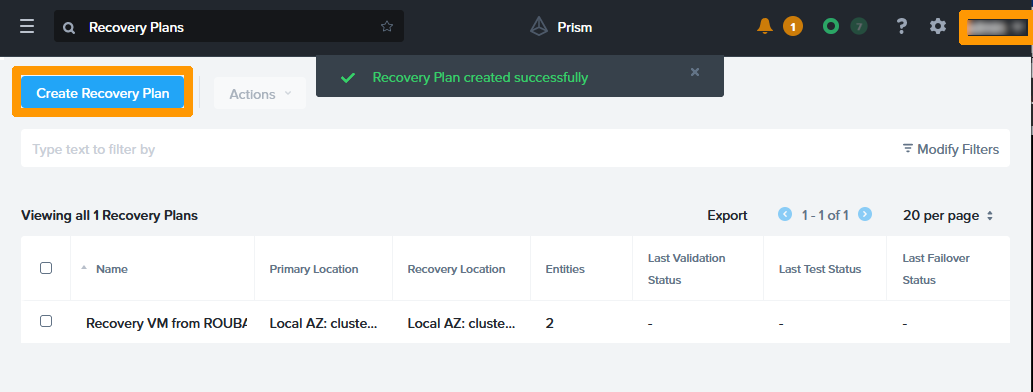Open Modify Filters
Viewport: 1033px width, 392px height.
point(951,149)
